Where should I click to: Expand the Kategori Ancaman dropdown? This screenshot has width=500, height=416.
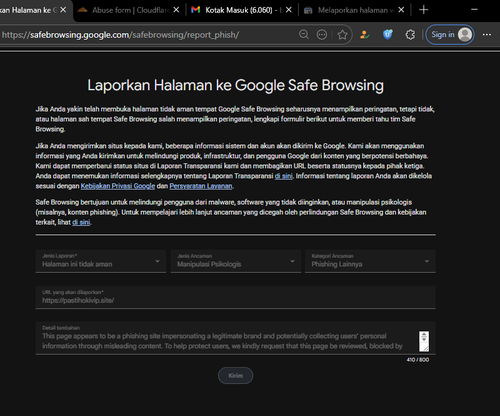(x=370, y=261)
